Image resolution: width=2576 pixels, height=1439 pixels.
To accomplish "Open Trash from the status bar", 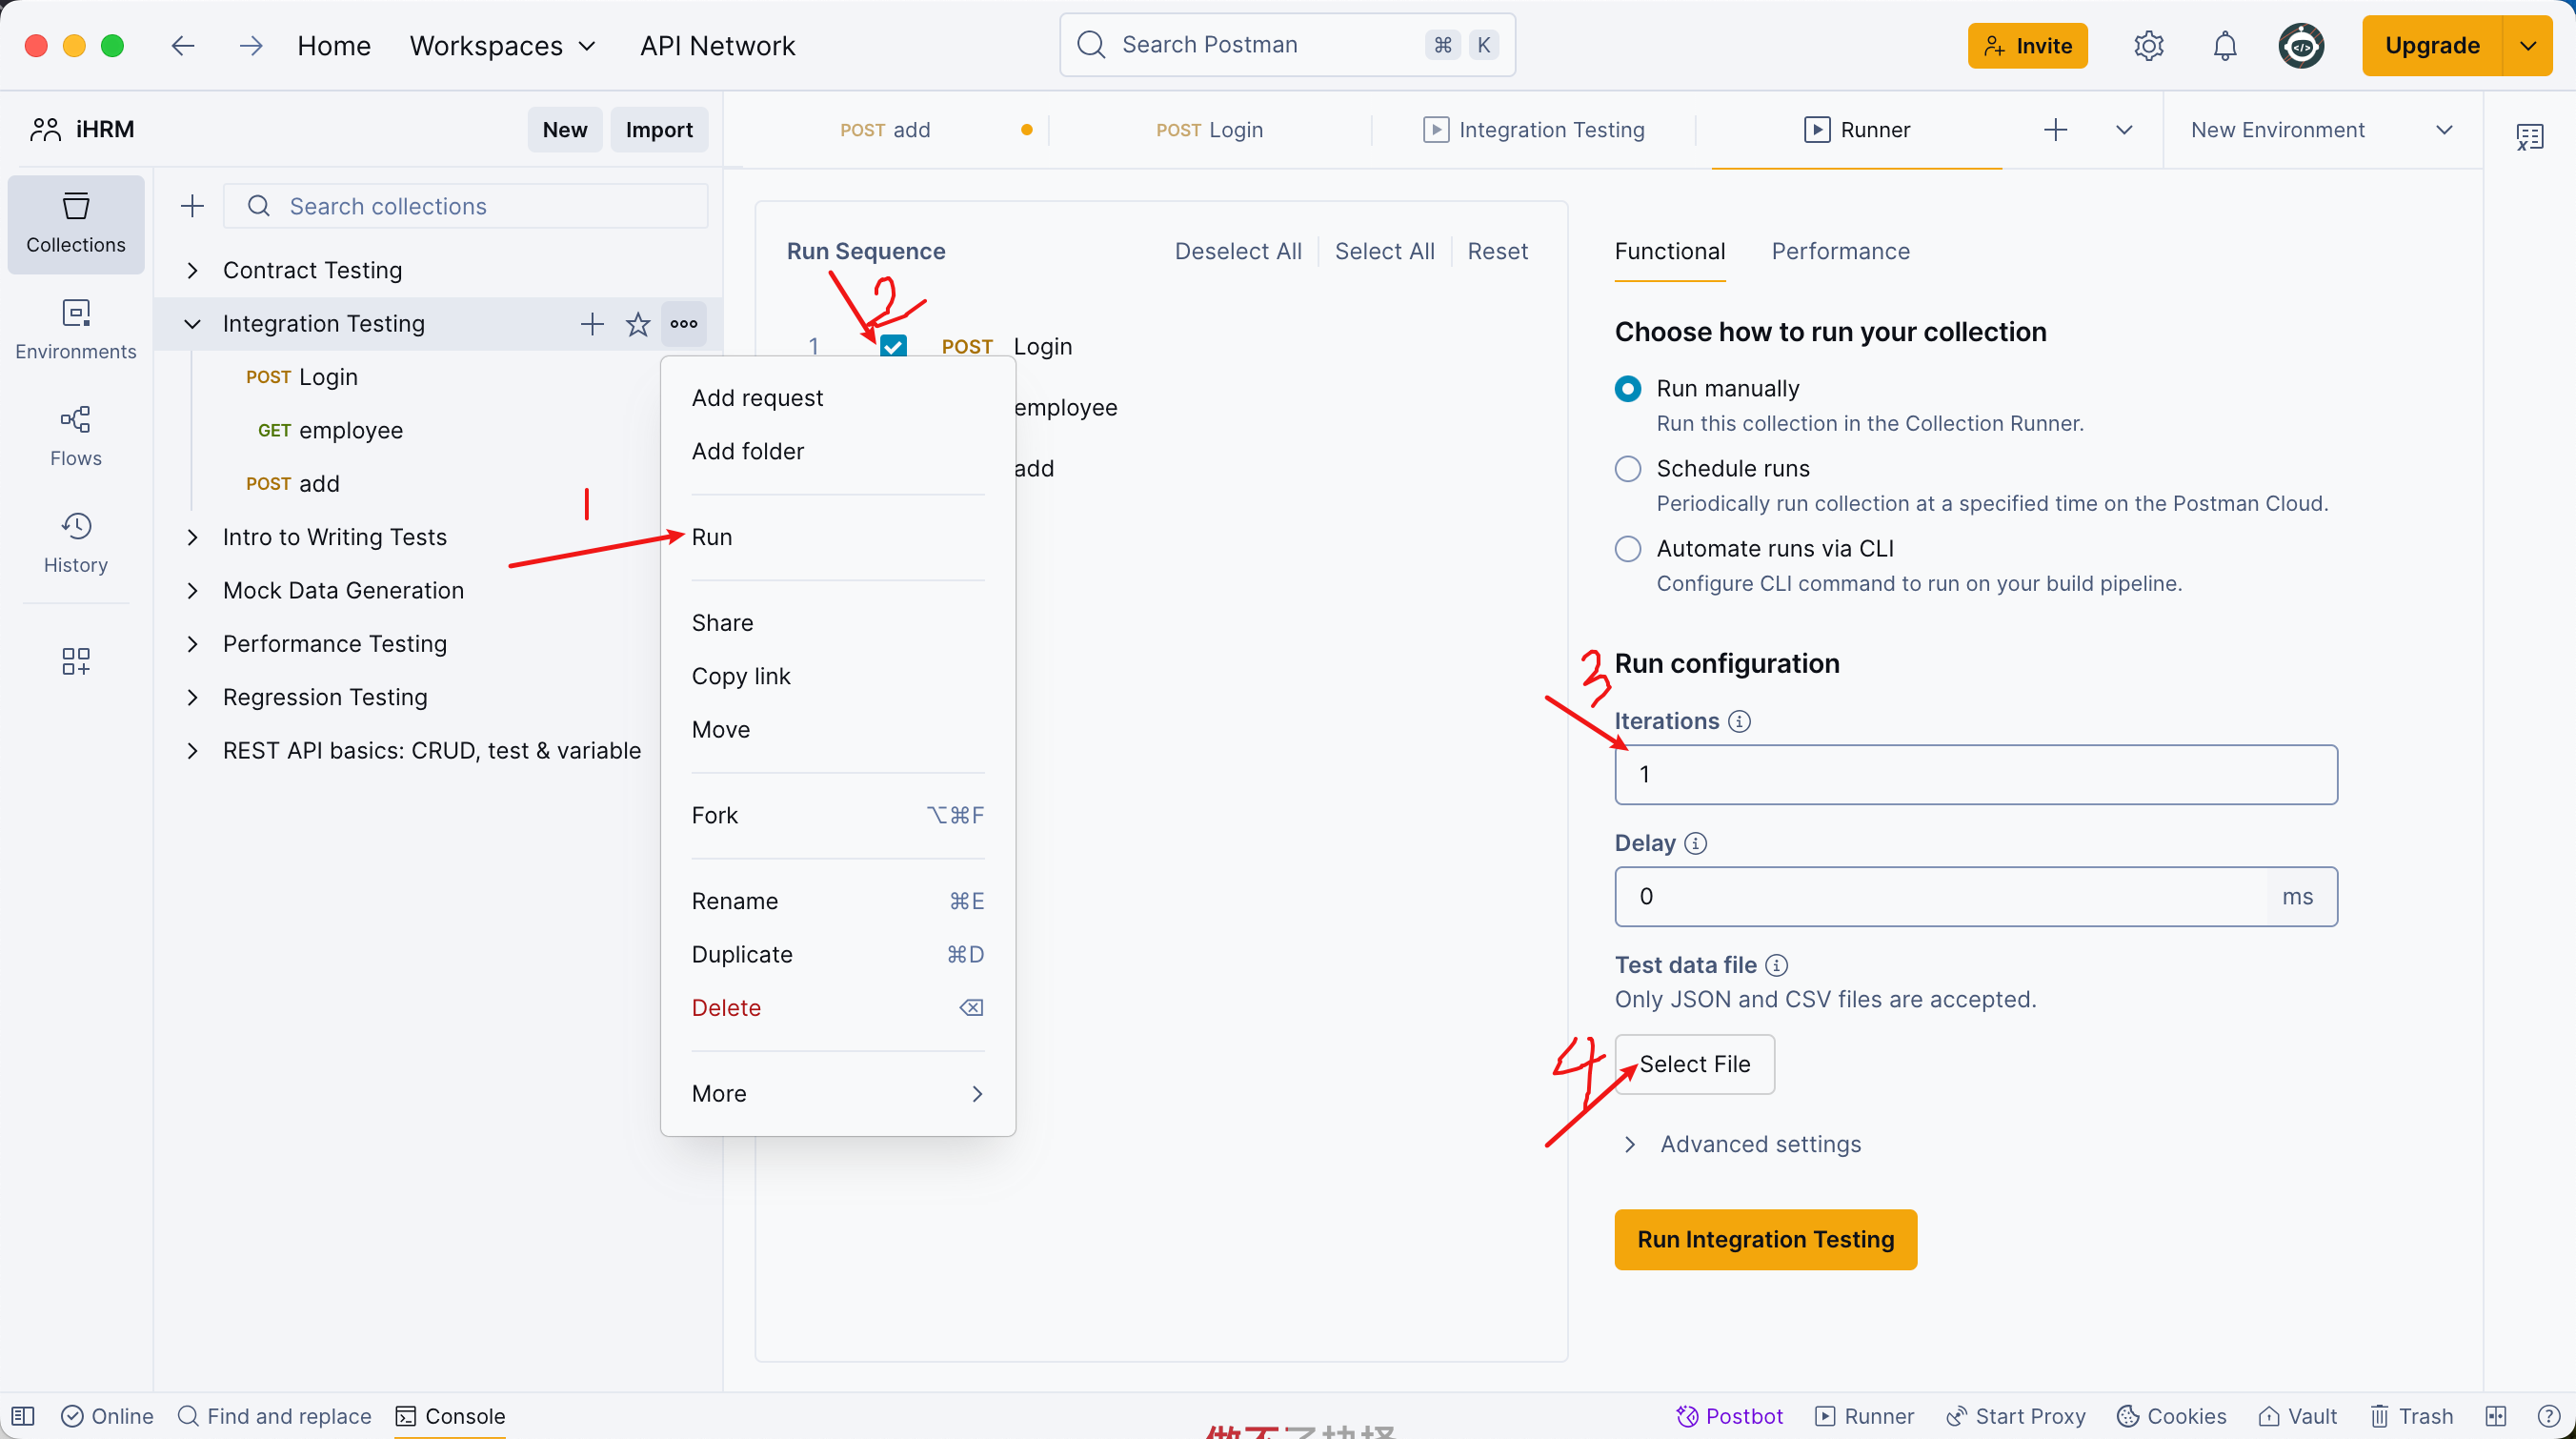I will coord(2411,1416).
